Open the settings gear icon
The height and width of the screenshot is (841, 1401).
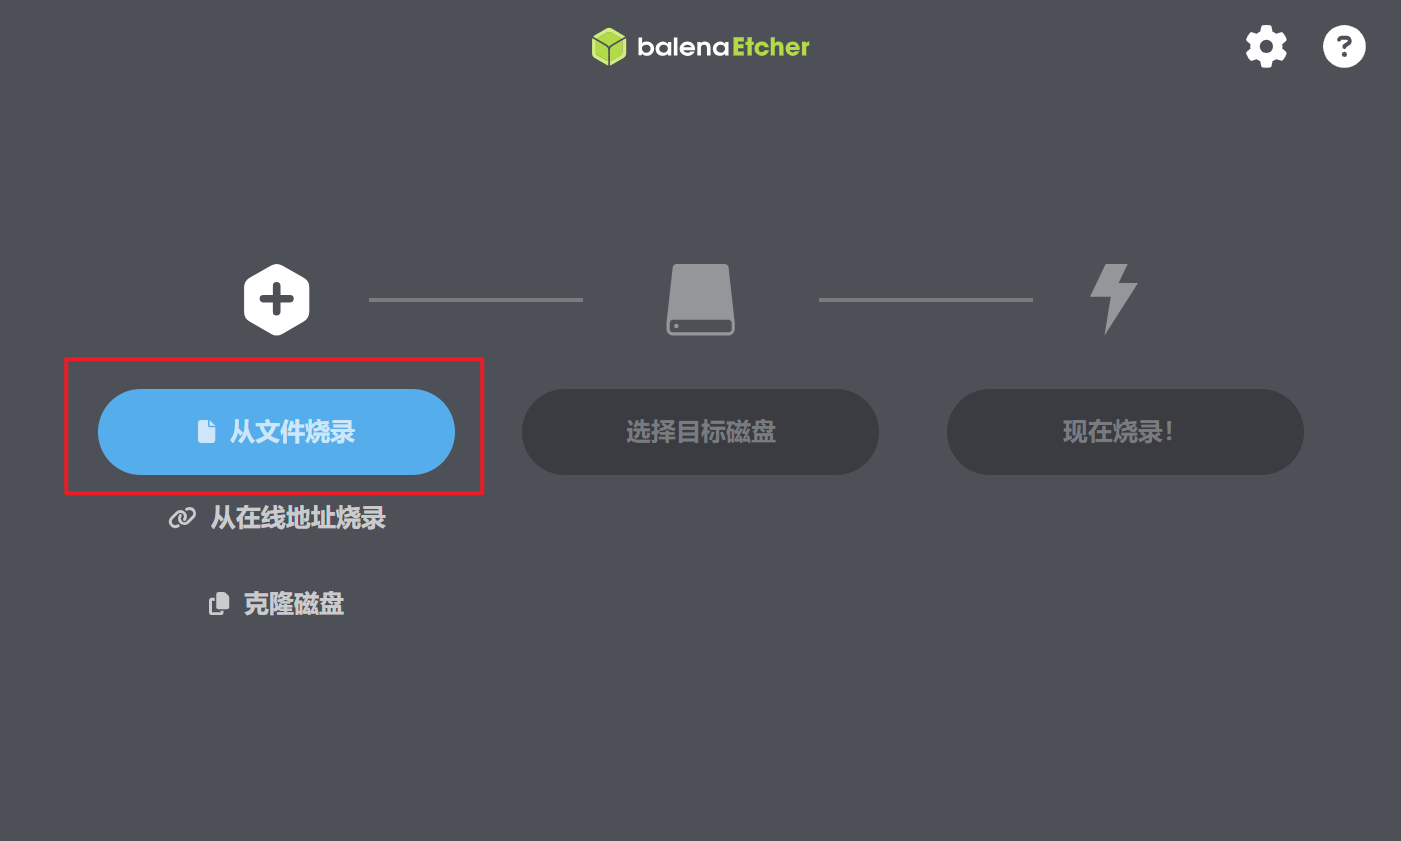pos(1266,46)
